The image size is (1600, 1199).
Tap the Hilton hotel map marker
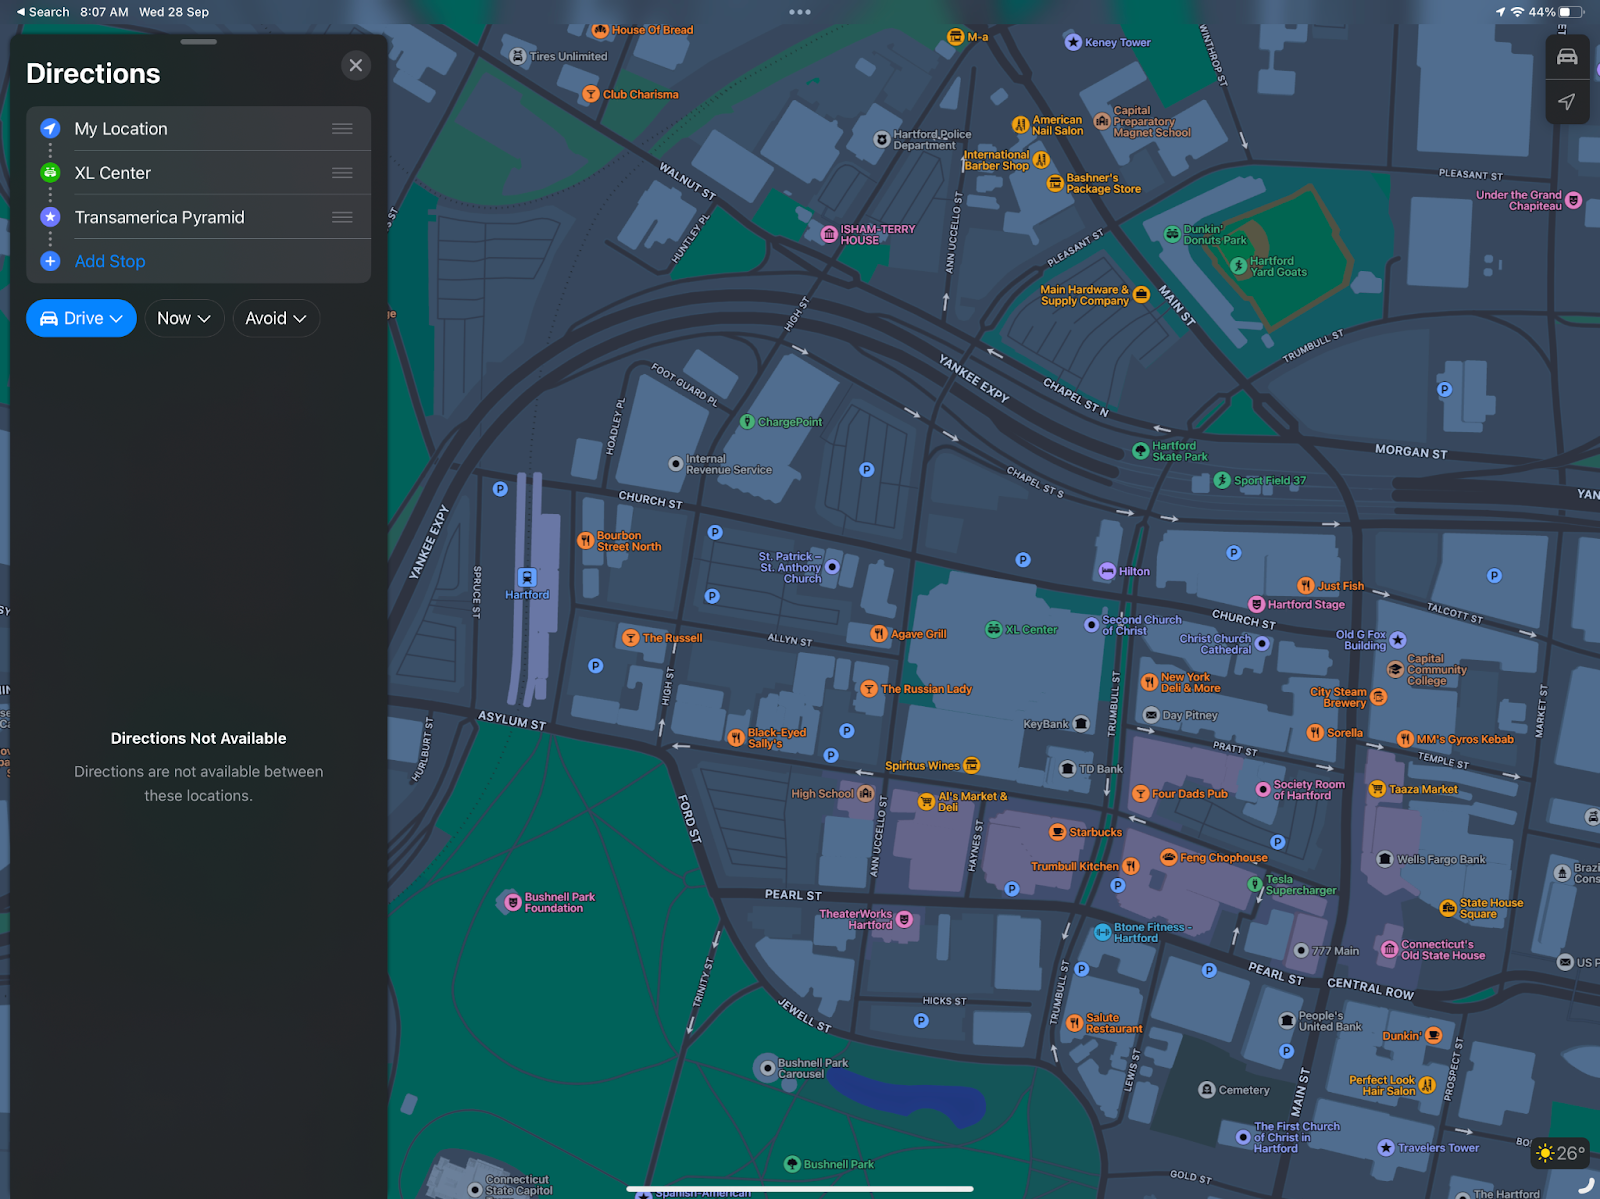[1107, 571]
